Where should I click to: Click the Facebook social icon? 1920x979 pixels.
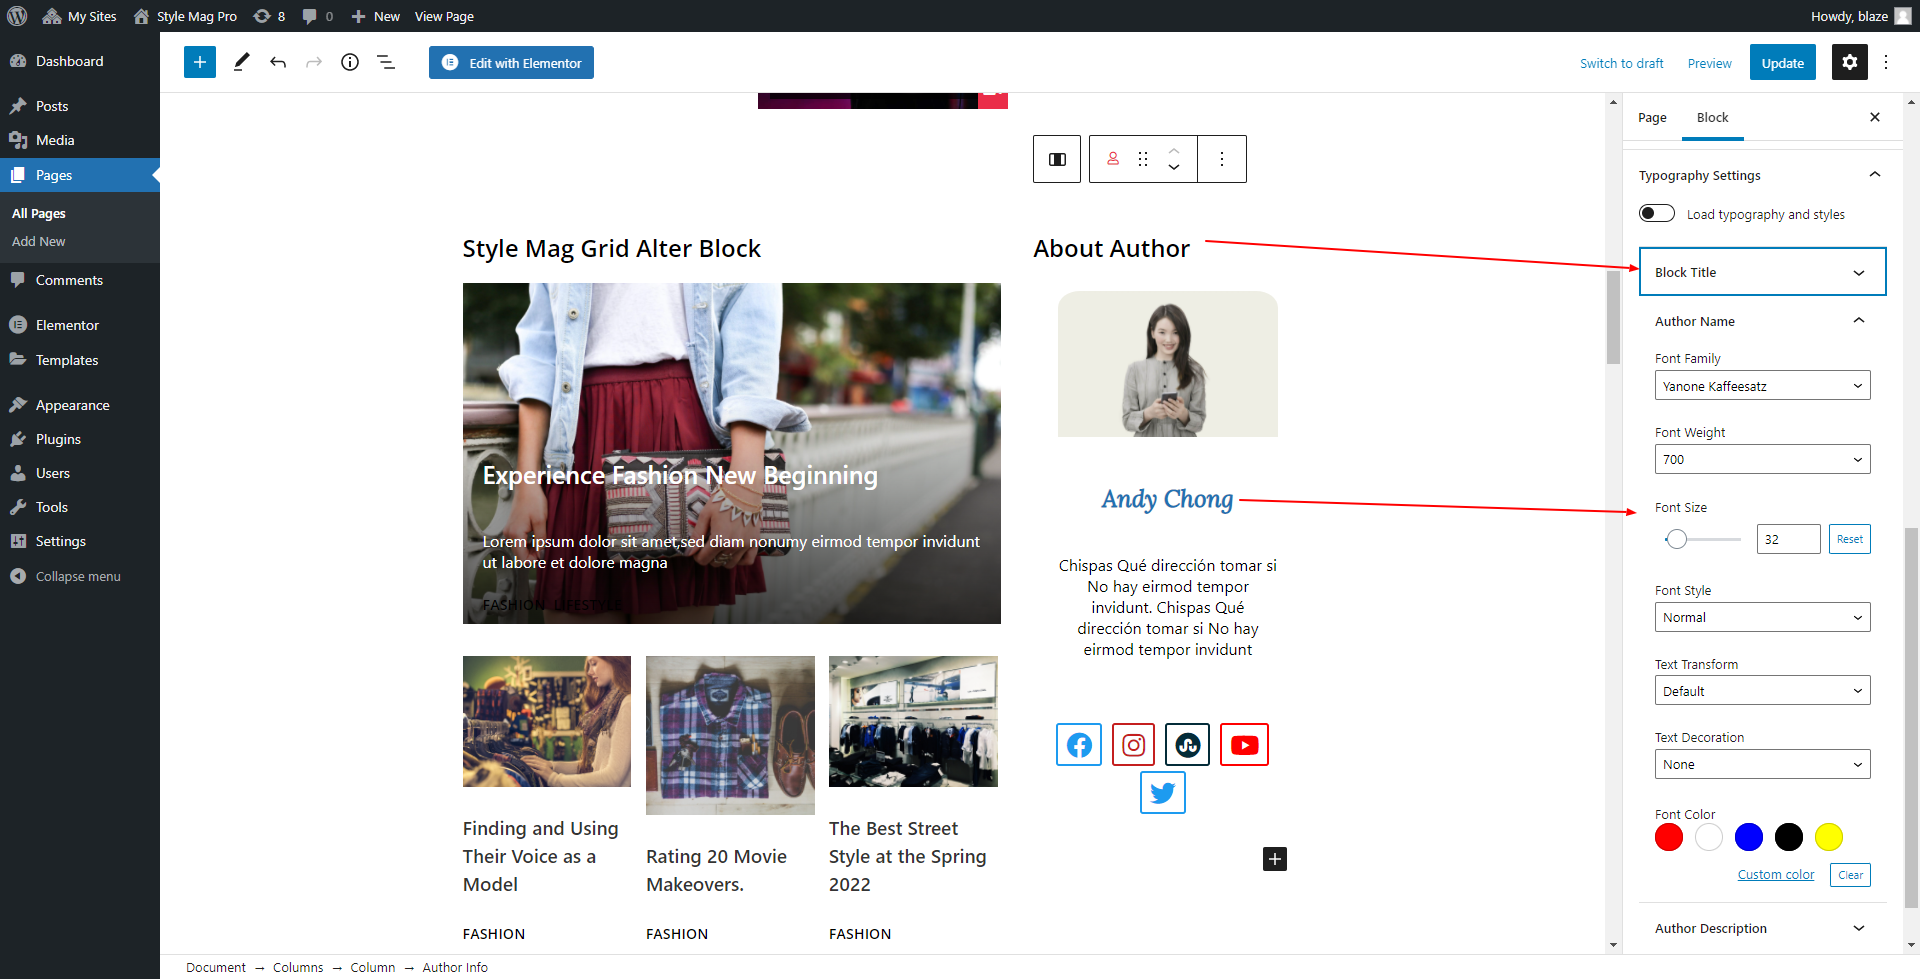pos(1079,745)
